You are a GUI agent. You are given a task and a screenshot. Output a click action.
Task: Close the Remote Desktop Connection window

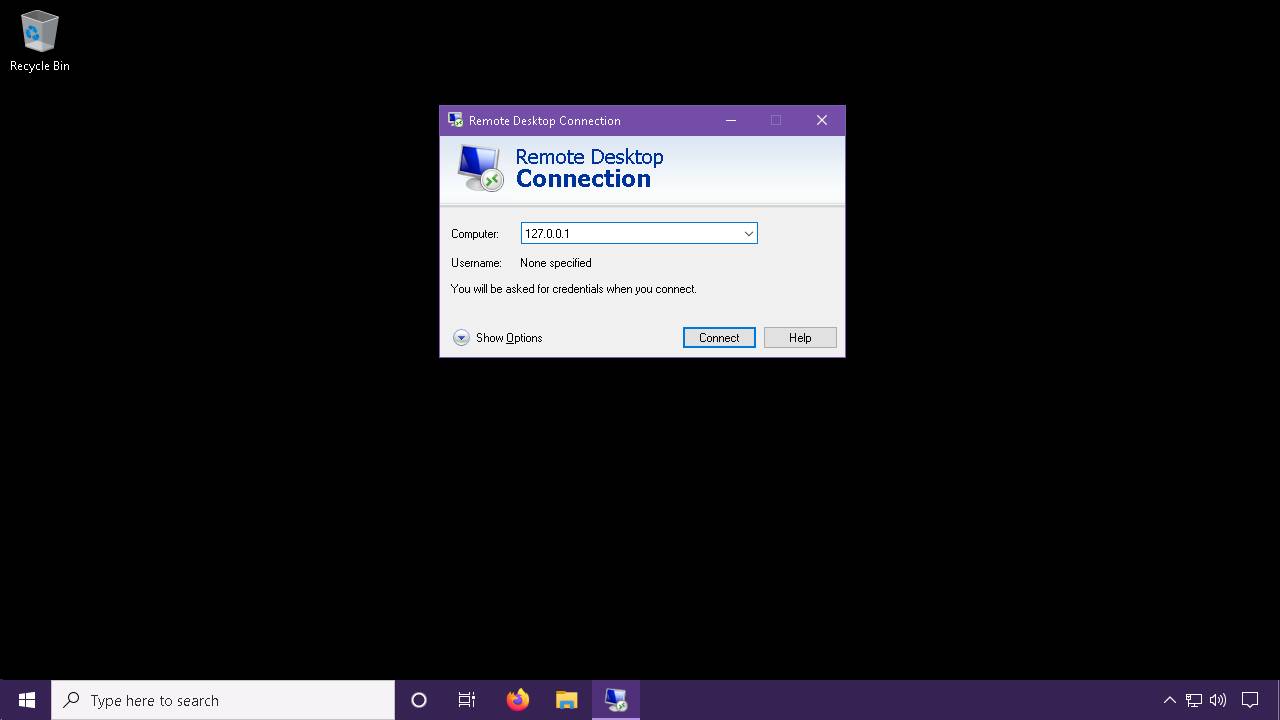tap(822, 120)
